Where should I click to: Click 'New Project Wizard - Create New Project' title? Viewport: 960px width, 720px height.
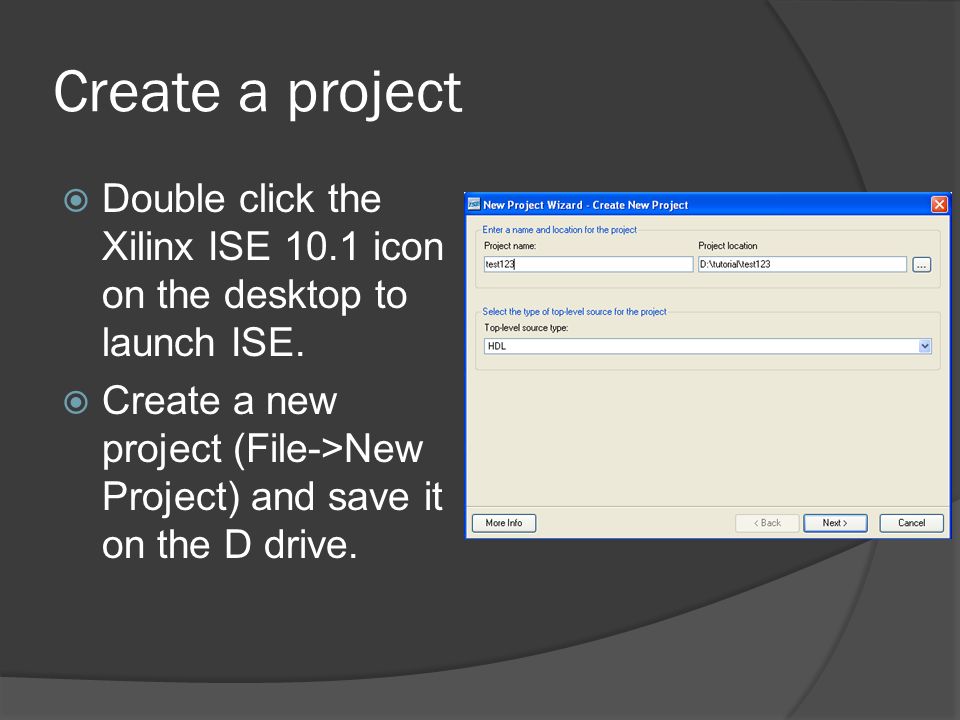[585, 205]
